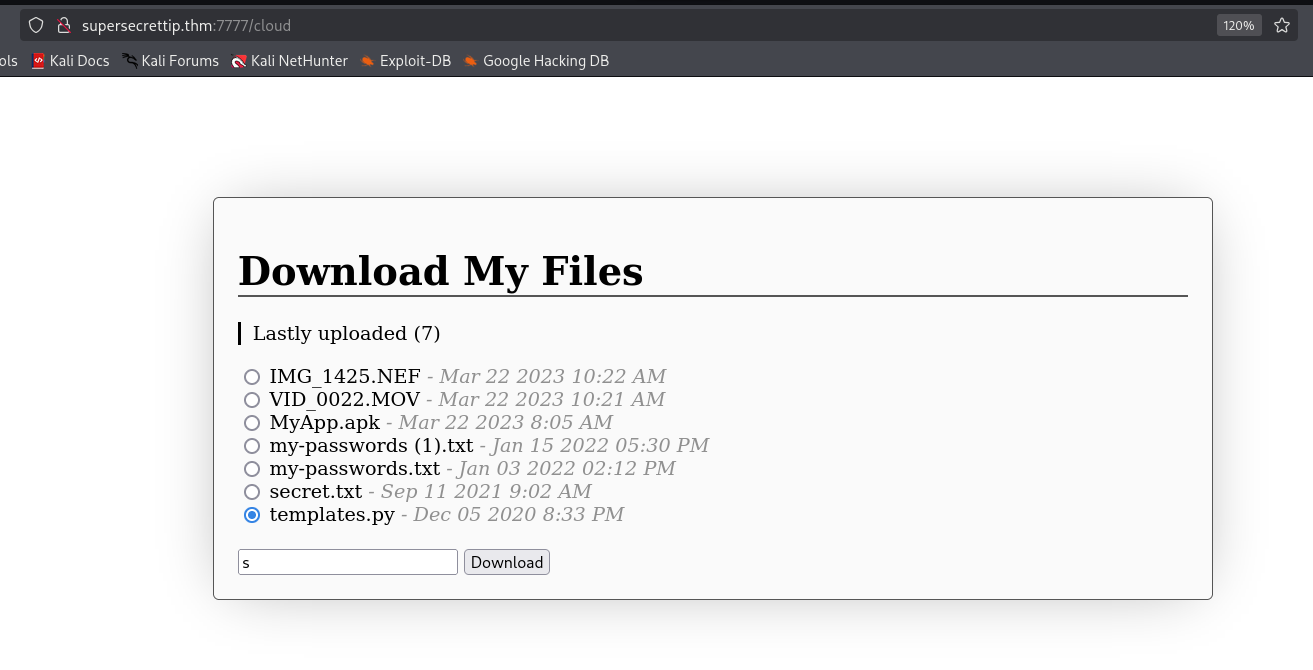
Task: Select the VID_0022.MOV radio button
Action: (252, 400)
